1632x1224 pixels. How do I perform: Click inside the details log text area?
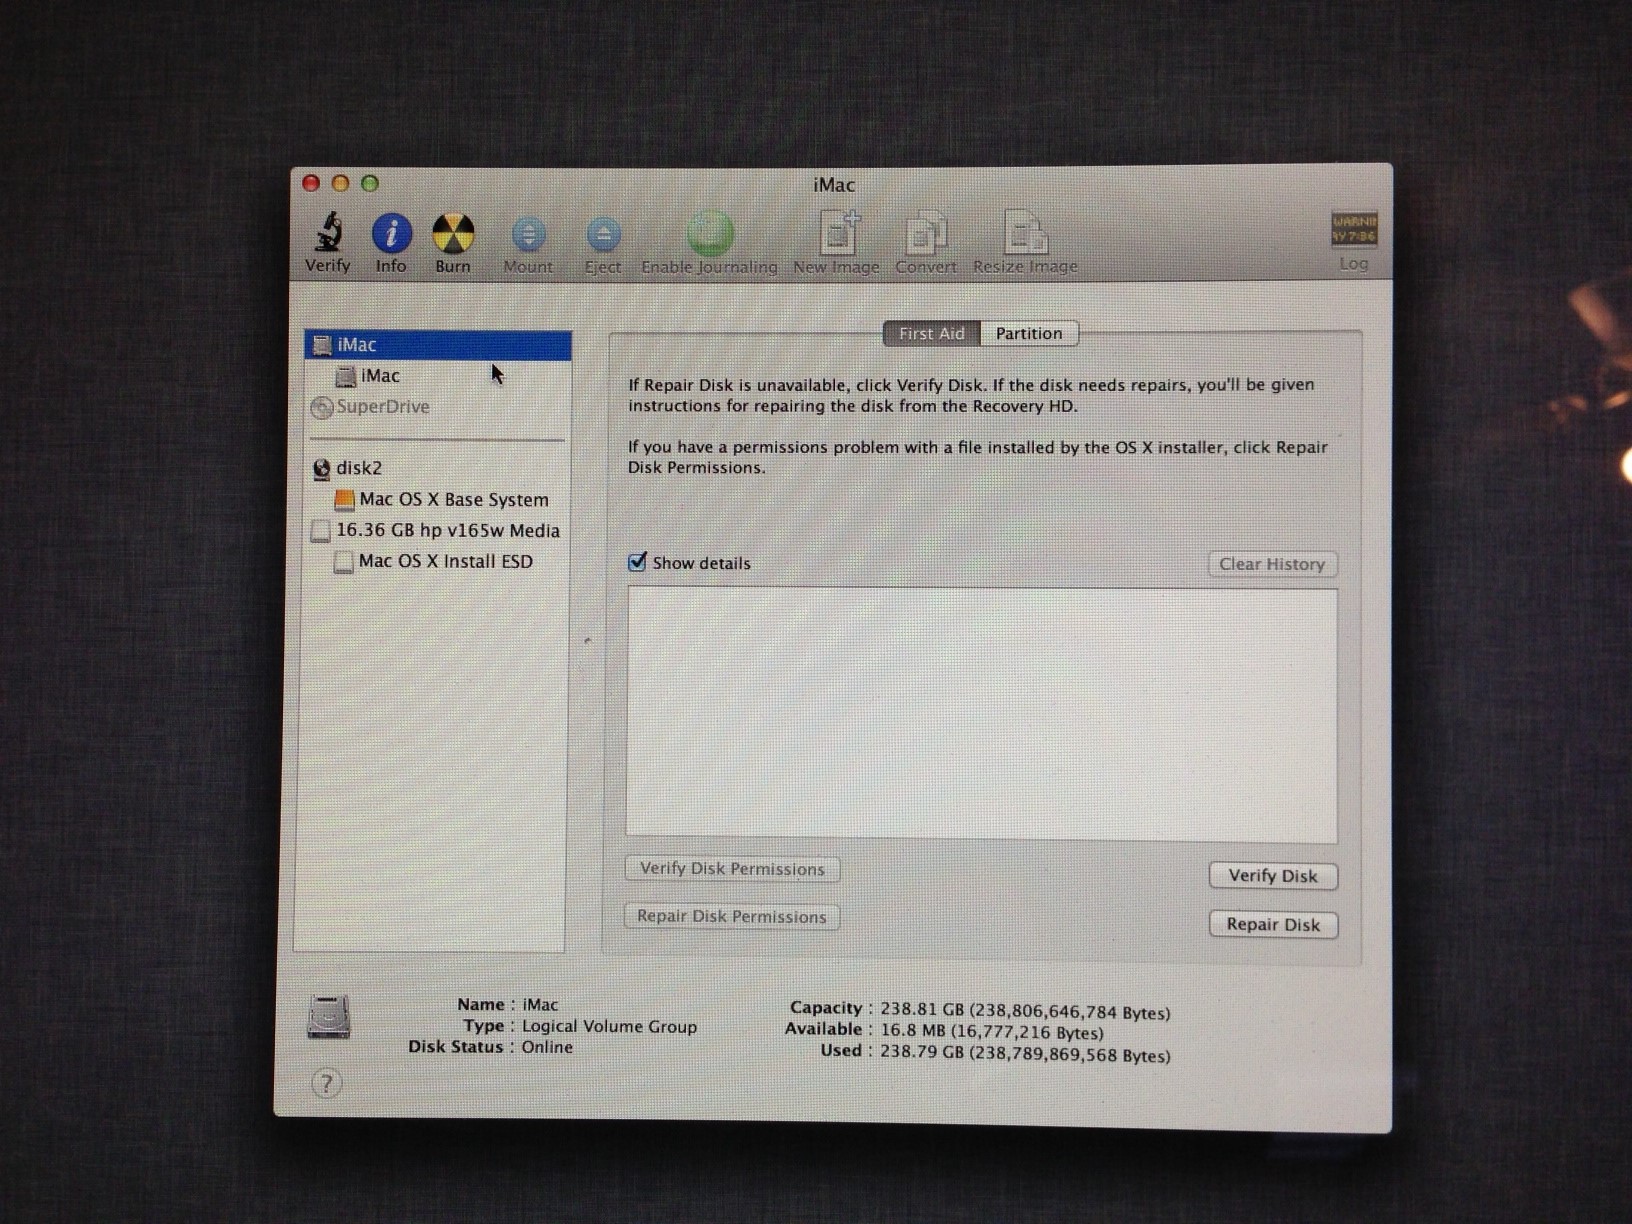981,714
